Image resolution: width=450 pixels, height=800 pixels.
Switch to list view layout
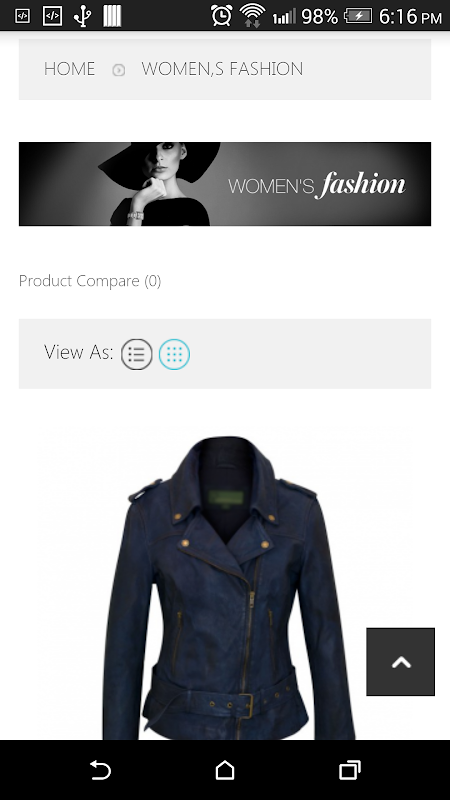point(136,354)
